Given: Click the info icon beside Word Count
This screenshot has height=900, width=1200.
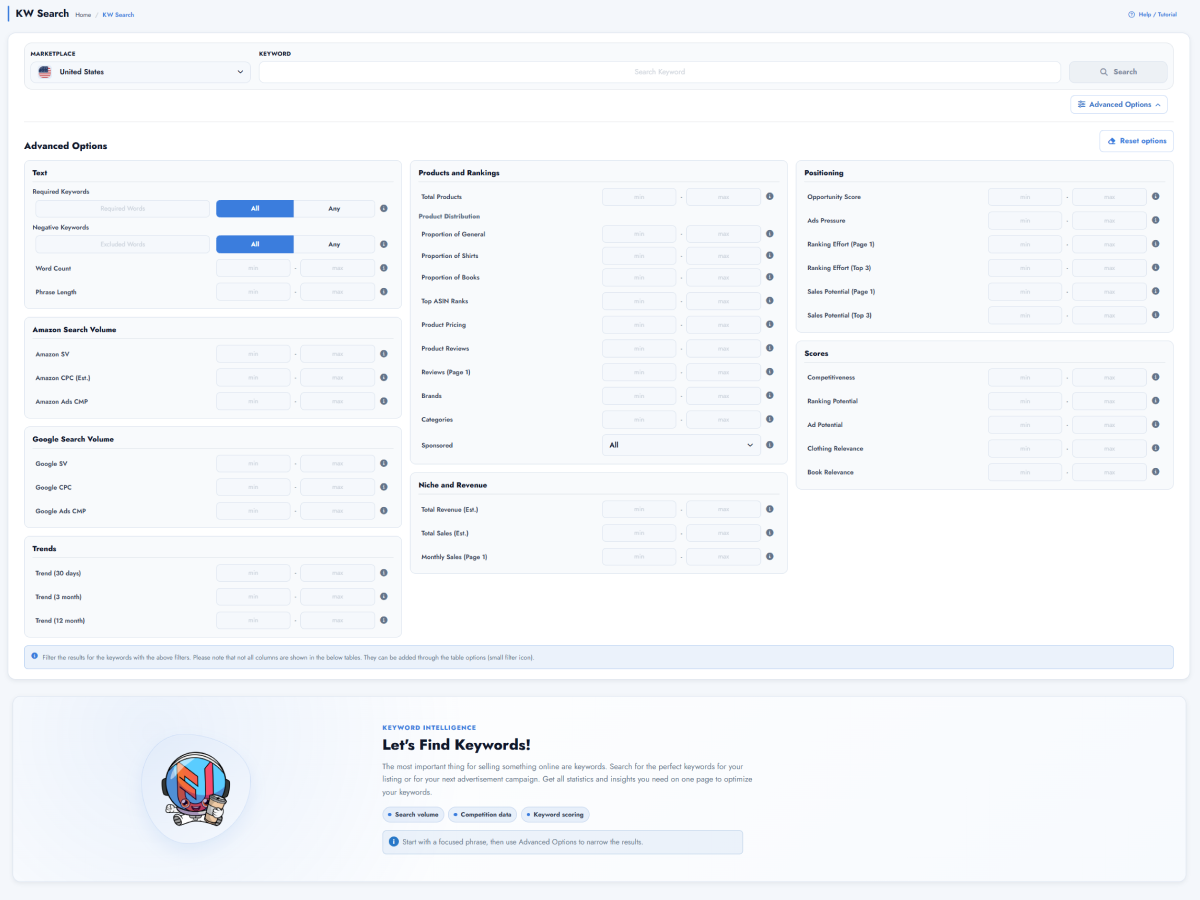Looking at the screenshot, I should (x=384, y=268).
